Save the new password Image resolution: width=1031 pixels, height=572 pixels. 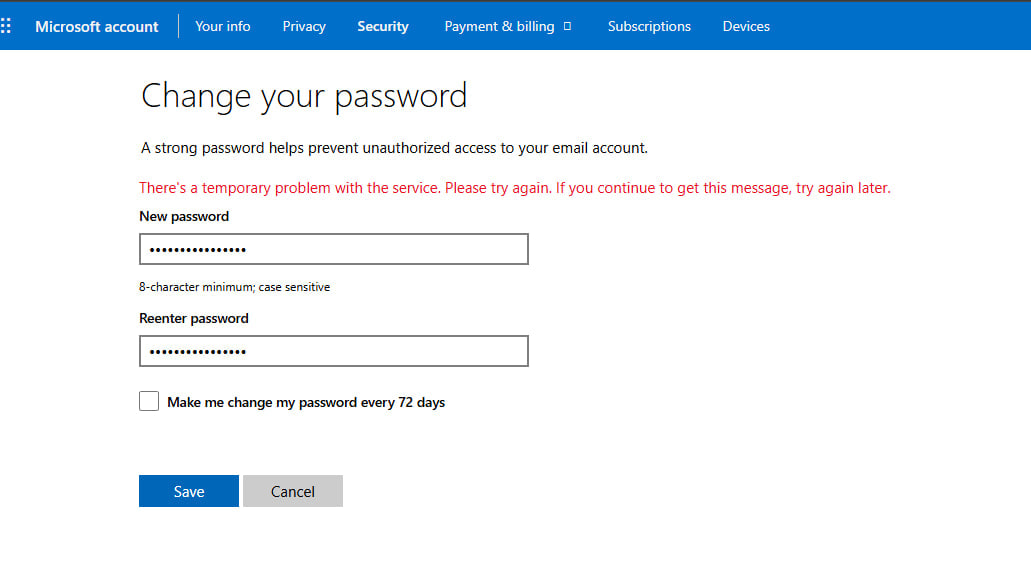click(189, 491)
